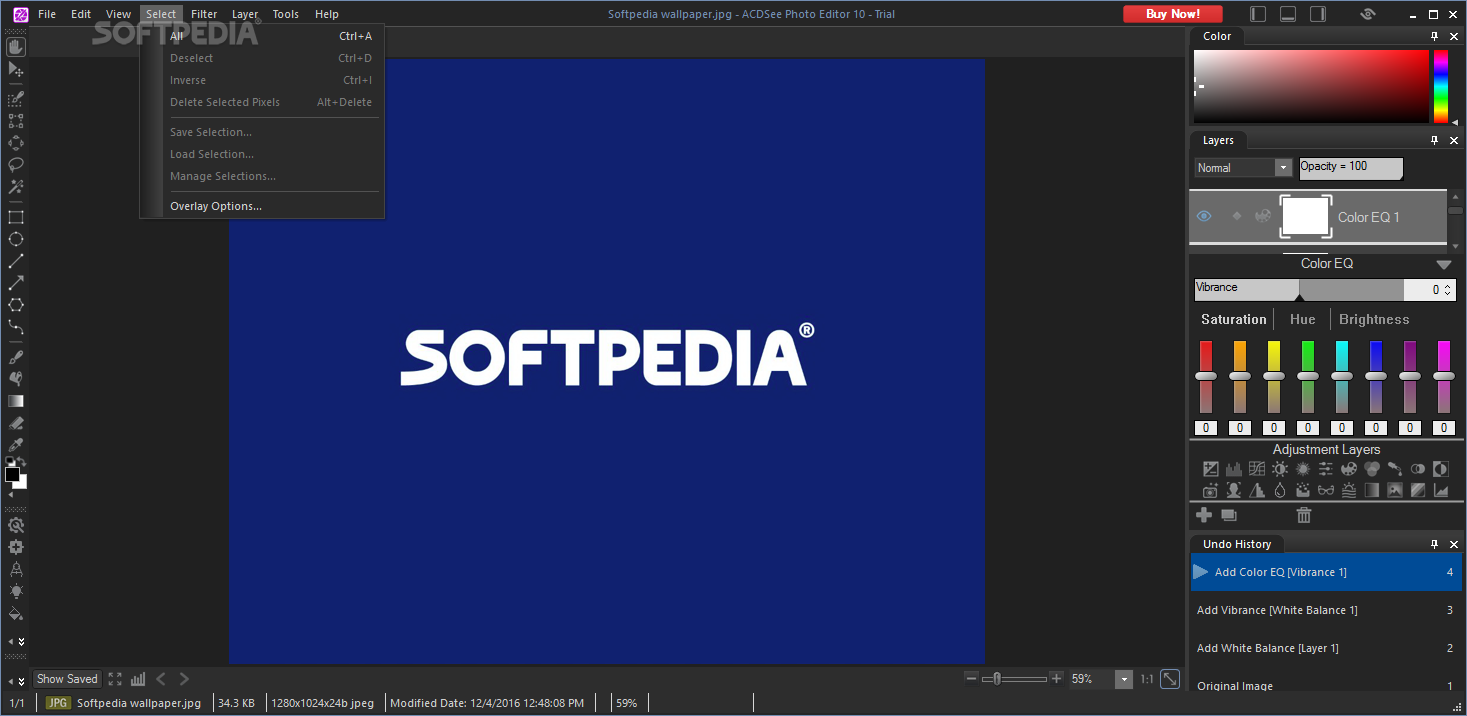This screenshot has width=1467, height=716.
Task: Add a Curves adjustment layer
Action: point(1257,468)
